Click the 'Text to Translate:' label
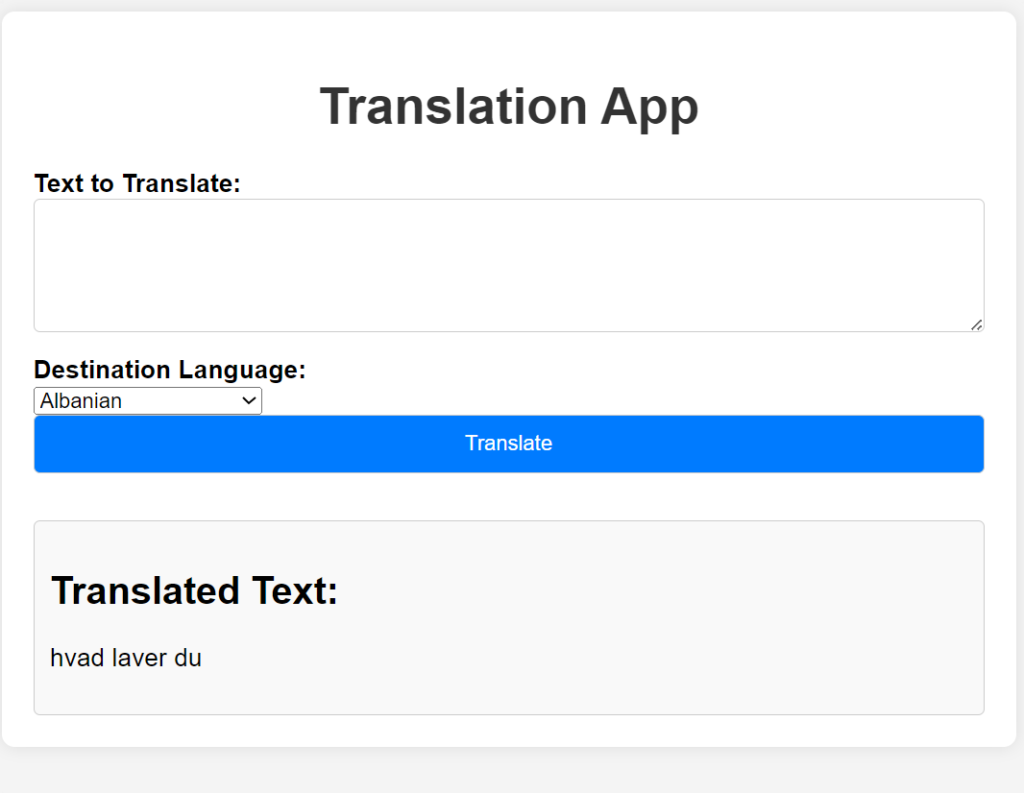 137,184
